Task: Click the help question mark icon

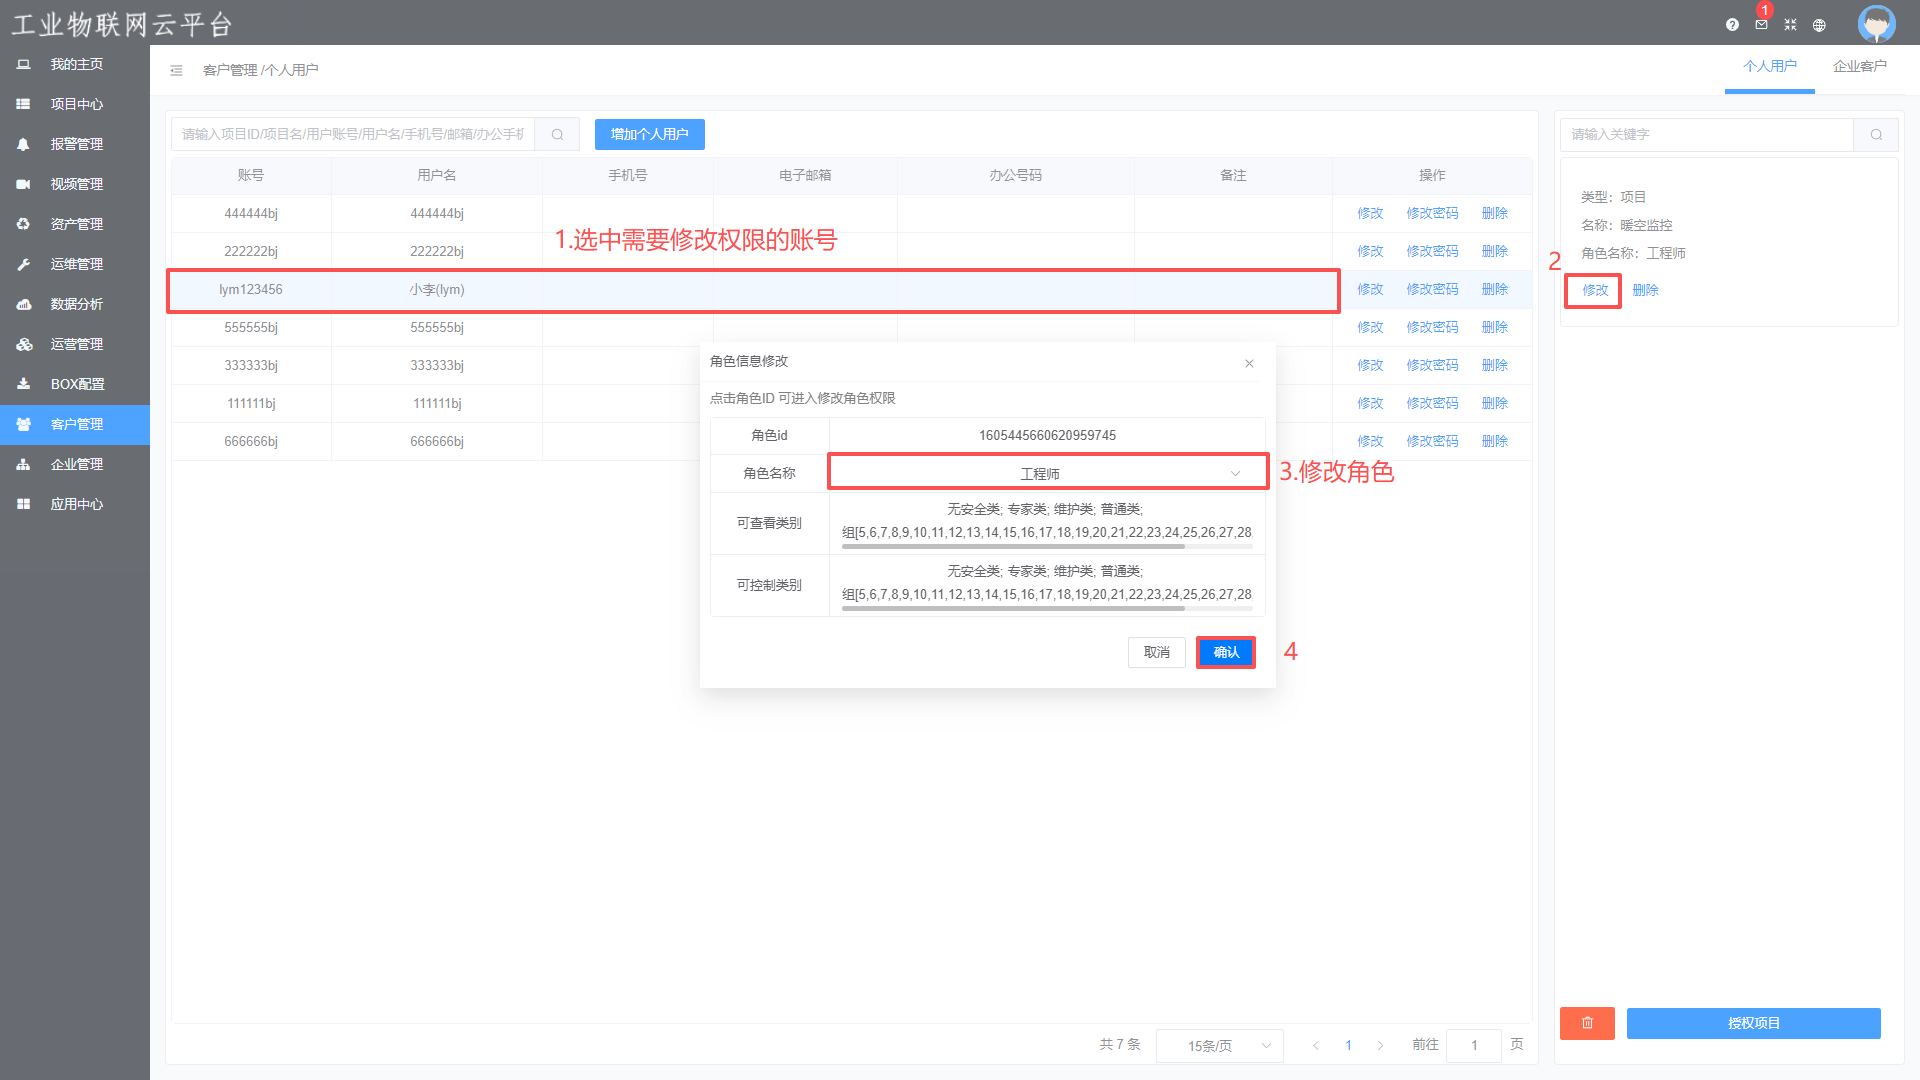Action: click(1732, 25)
